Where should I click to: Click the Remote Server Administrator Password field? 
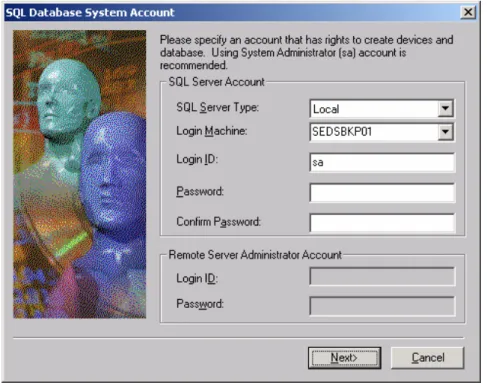tap(382, 306)
